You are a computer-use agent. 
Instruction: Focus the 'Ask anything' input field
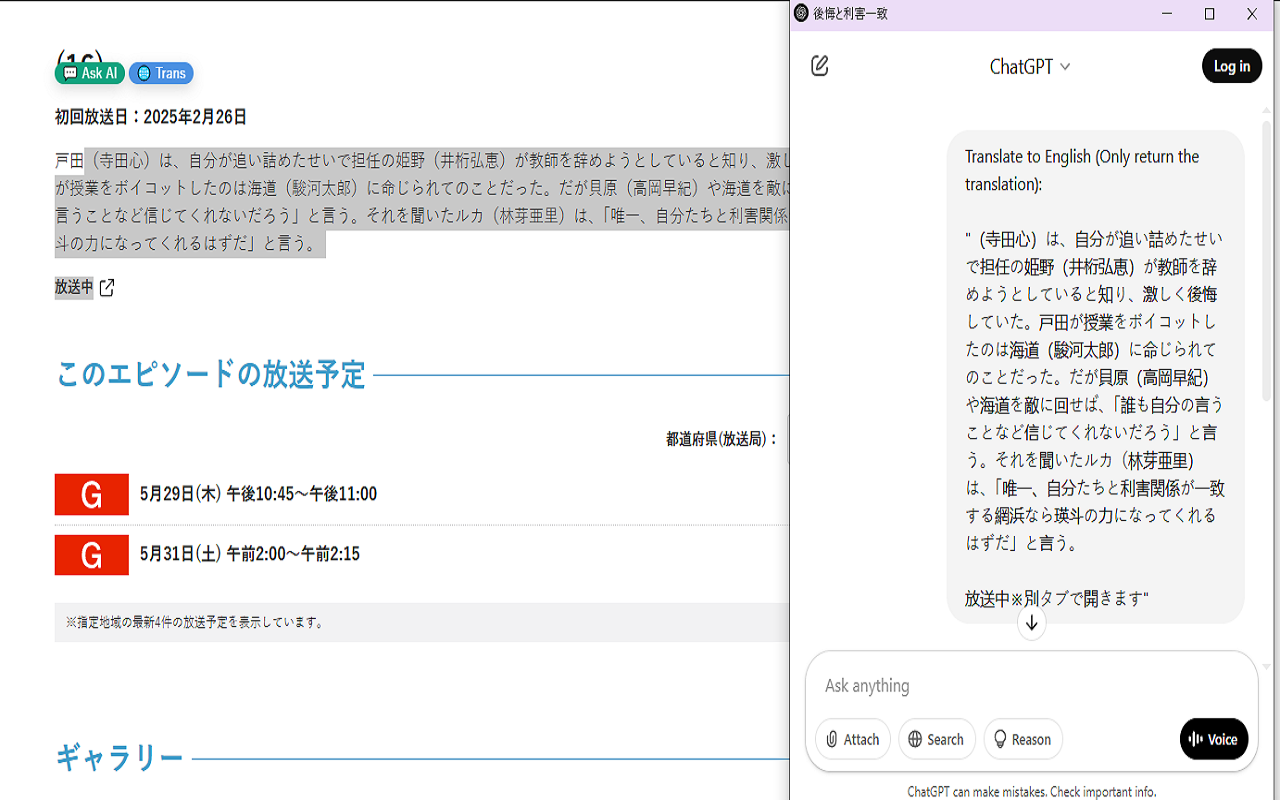(1000, 685)
